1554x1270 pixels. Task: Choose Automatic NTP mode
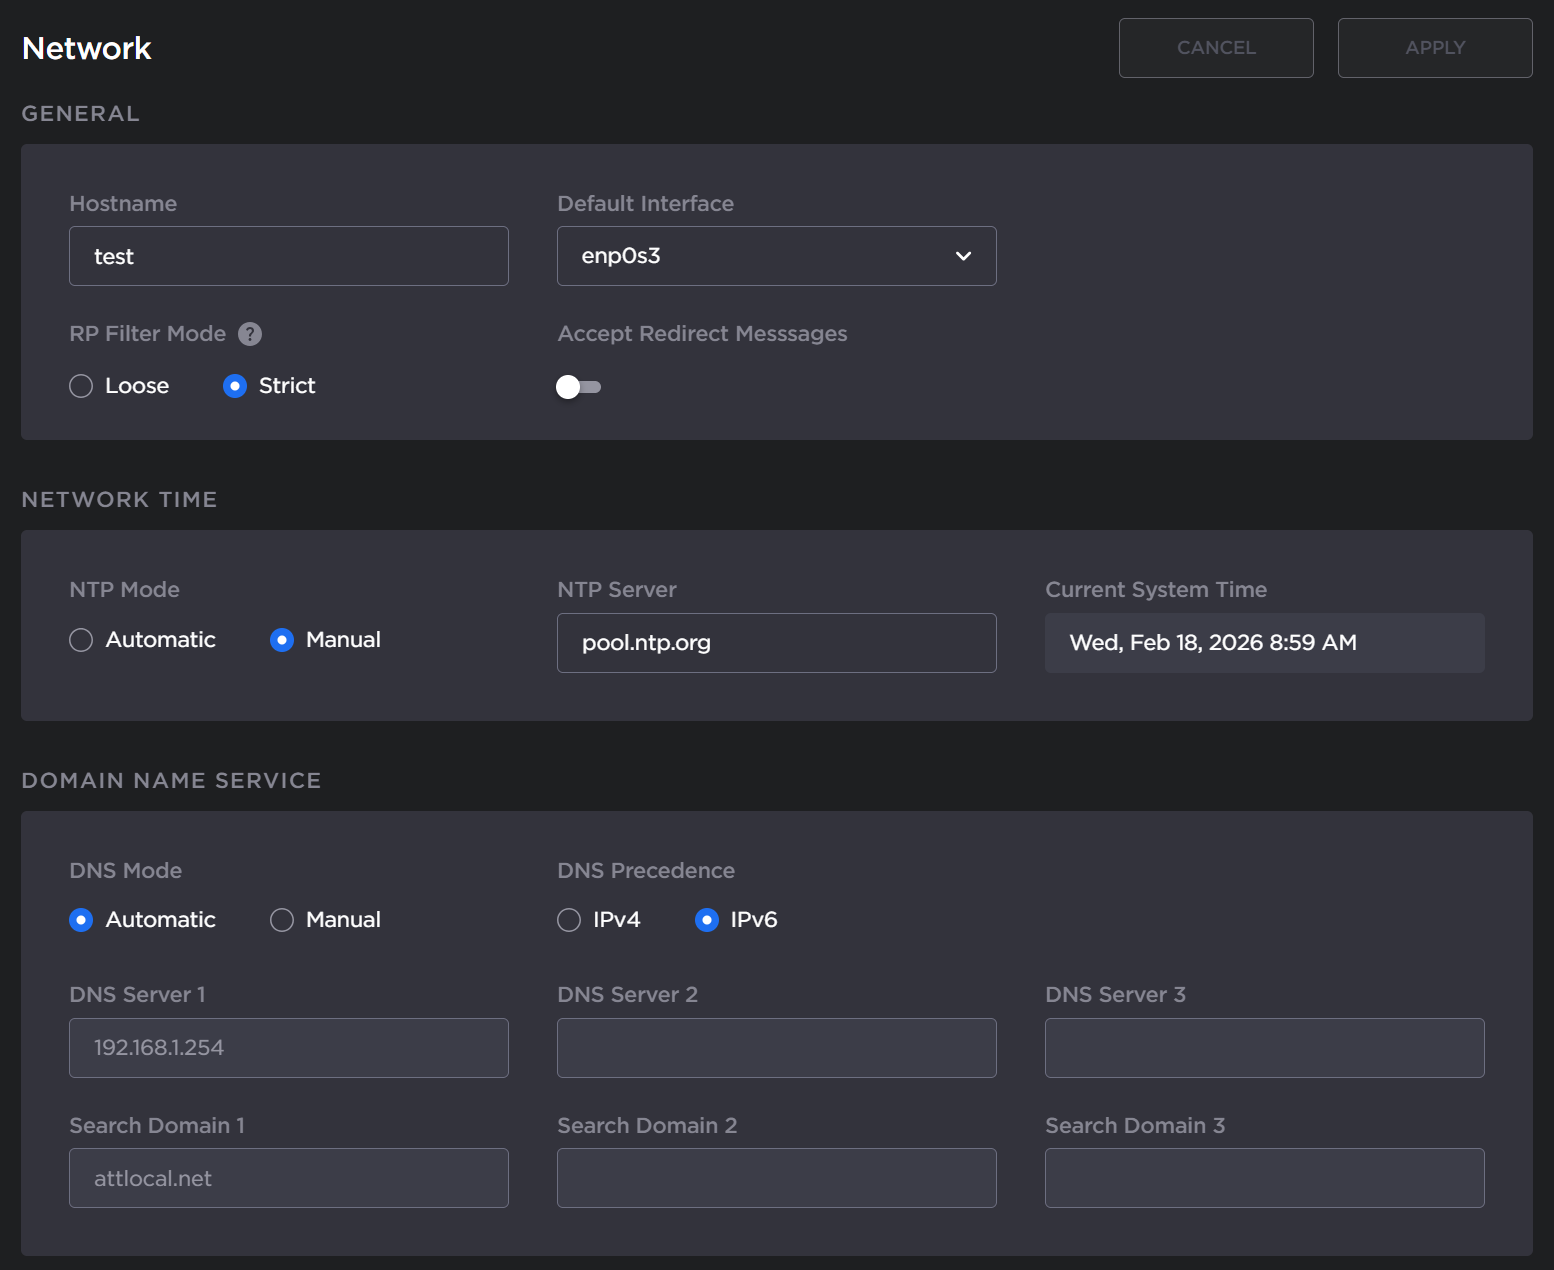[x=81, y=640]
